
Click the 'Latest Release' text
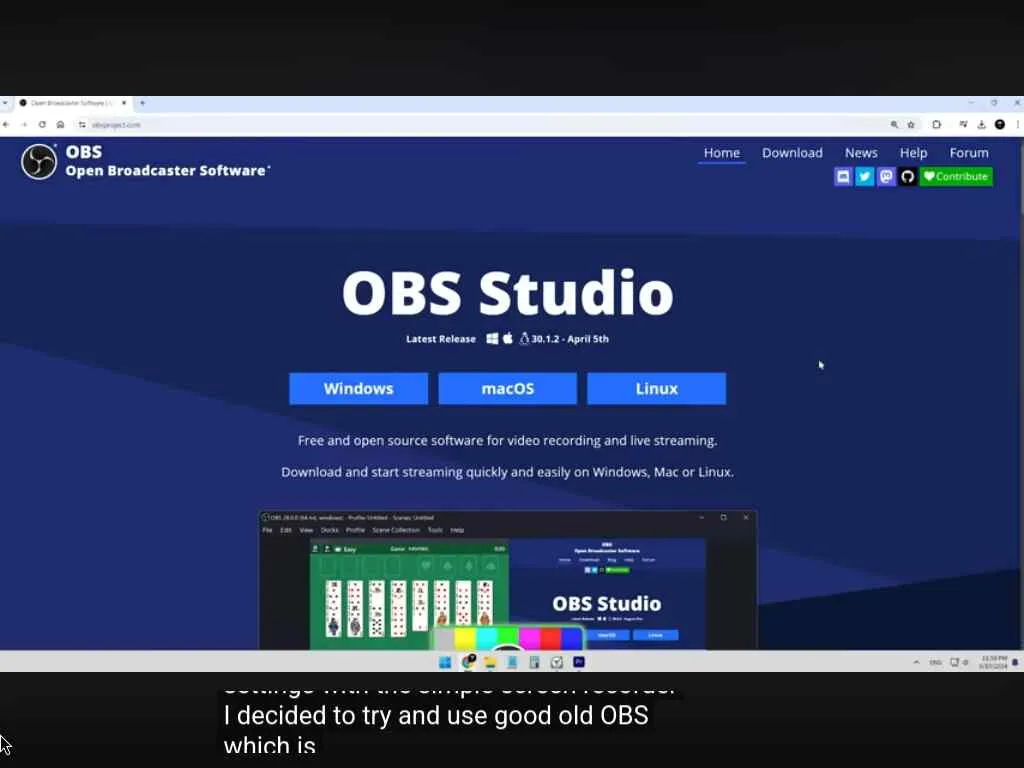coord(441,339)
